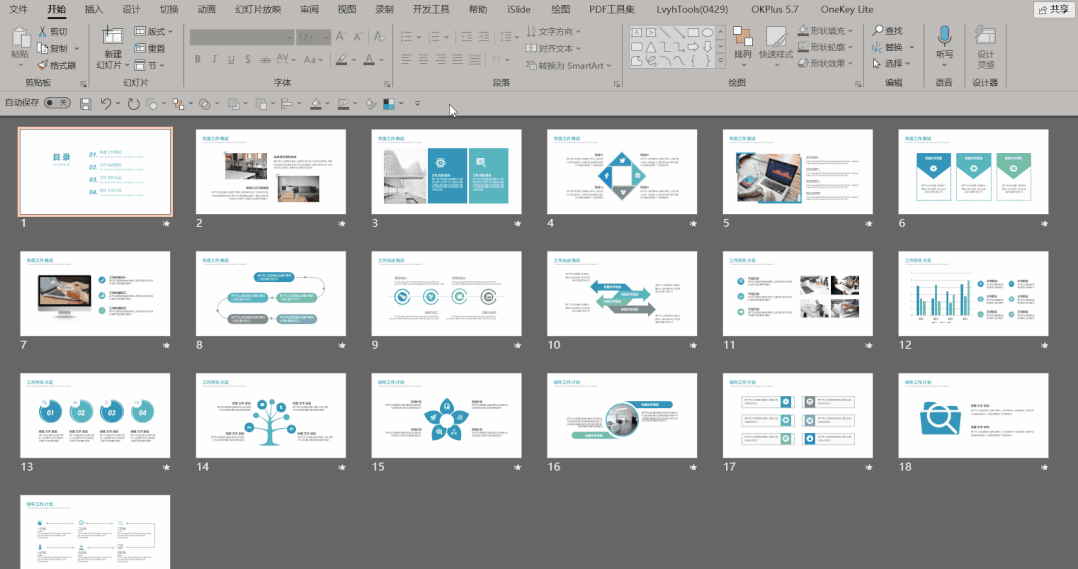This screenshot has height=569, width=1078.
Task: Click Convert to SmartArt button
Action: [x=569, y=65]
